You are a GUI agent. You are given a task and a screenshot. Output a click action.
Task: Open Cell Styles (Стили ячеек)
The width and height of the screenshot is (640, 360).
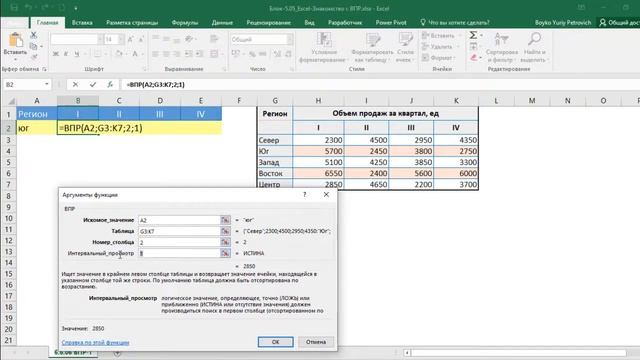404,48
